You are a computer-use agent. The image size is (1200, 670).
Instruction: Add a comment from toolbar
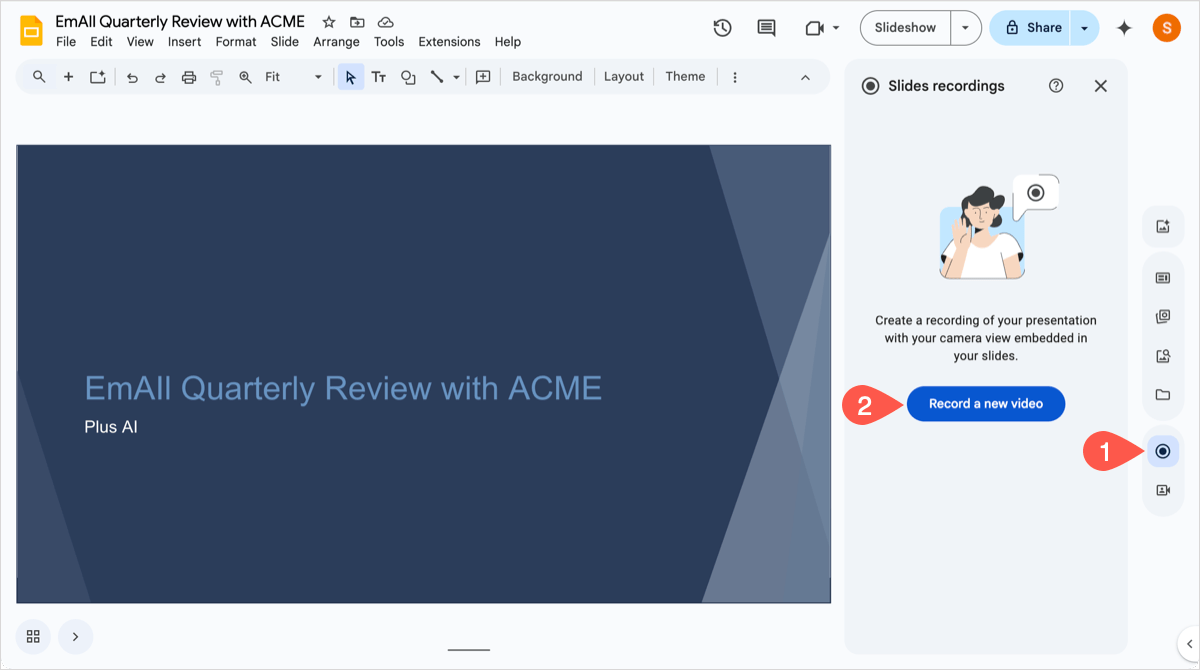(483, 77)
